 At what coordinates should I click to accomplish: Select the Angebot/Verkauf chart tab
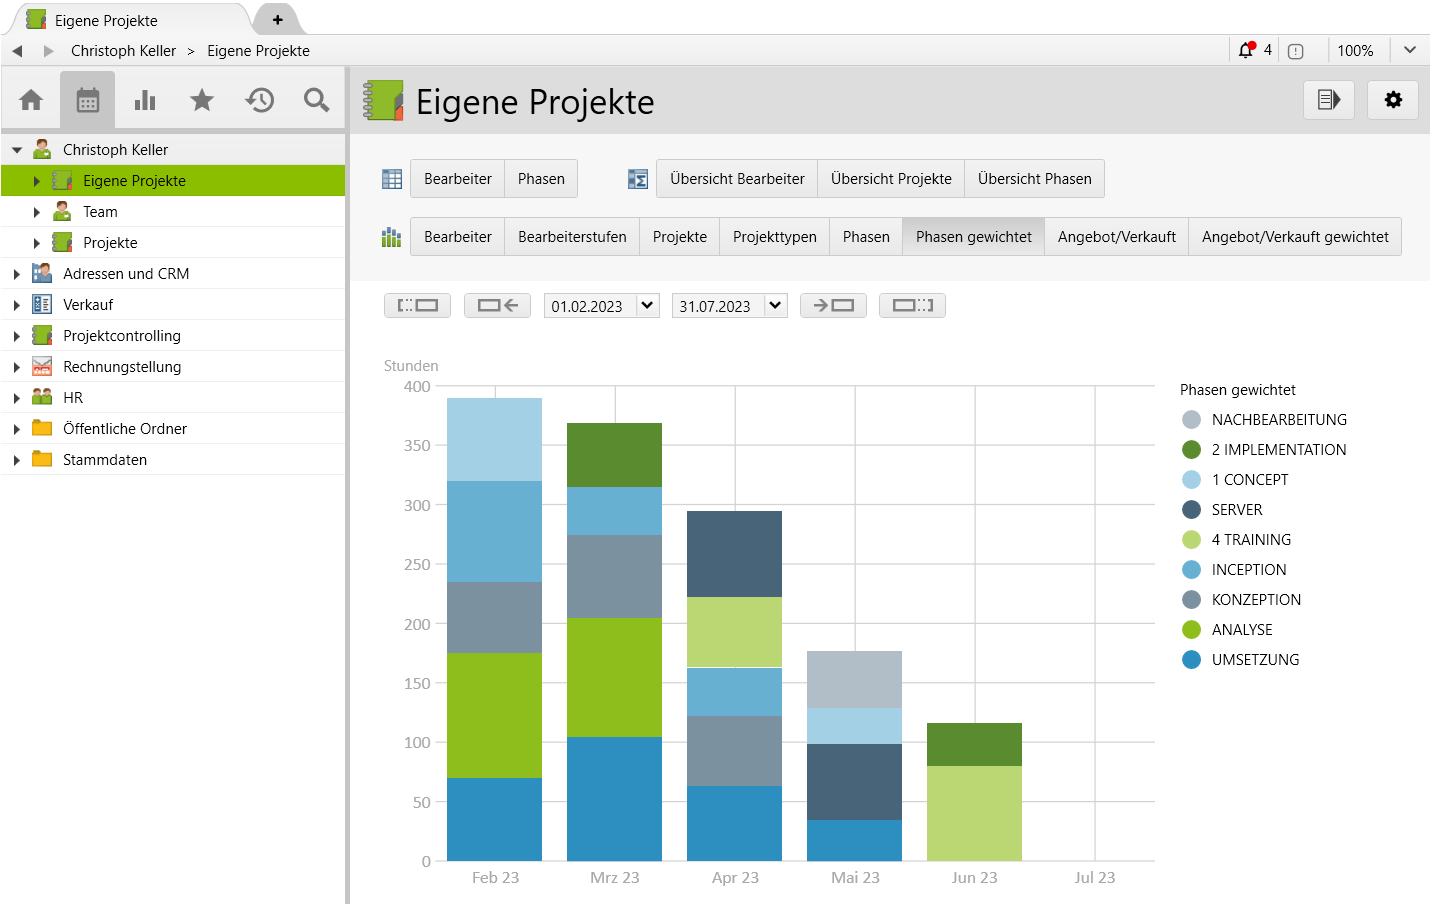[1116, 237]
